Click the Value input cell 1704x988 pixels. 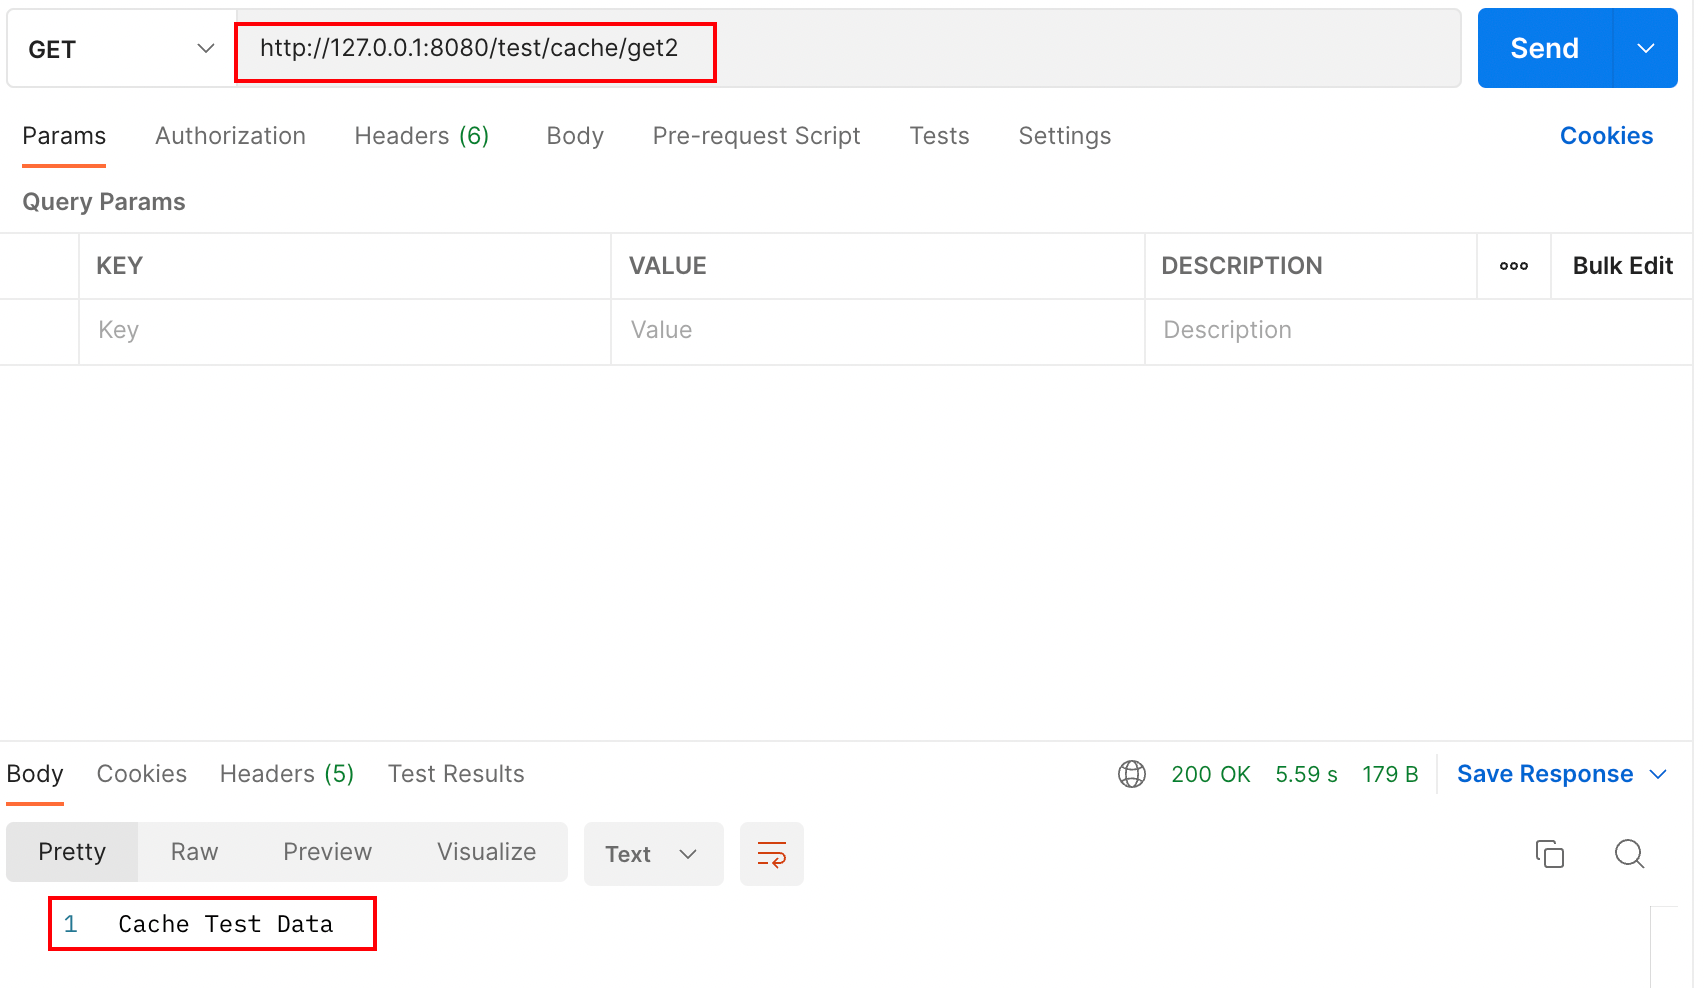tap(877, 331)
